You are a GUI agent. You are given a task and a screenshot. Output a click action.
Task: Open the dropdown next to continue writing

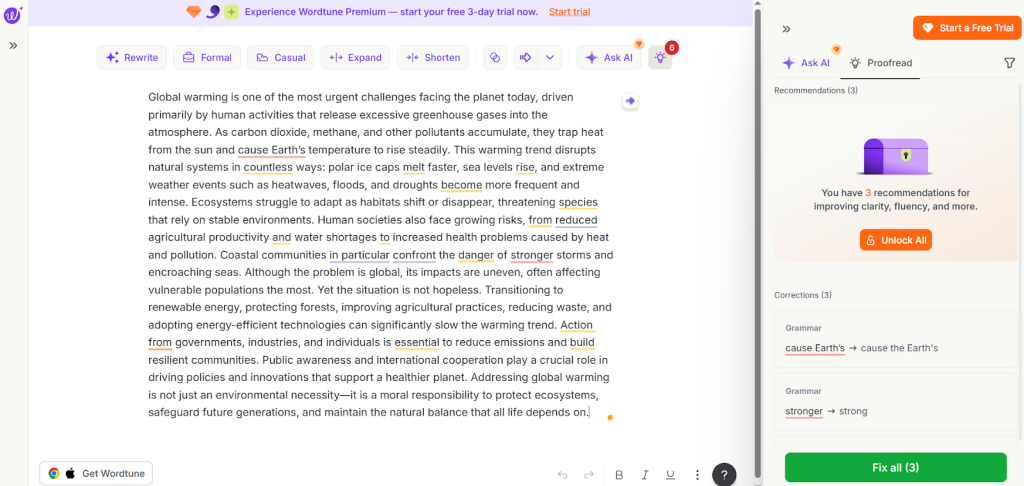[550, 57]
